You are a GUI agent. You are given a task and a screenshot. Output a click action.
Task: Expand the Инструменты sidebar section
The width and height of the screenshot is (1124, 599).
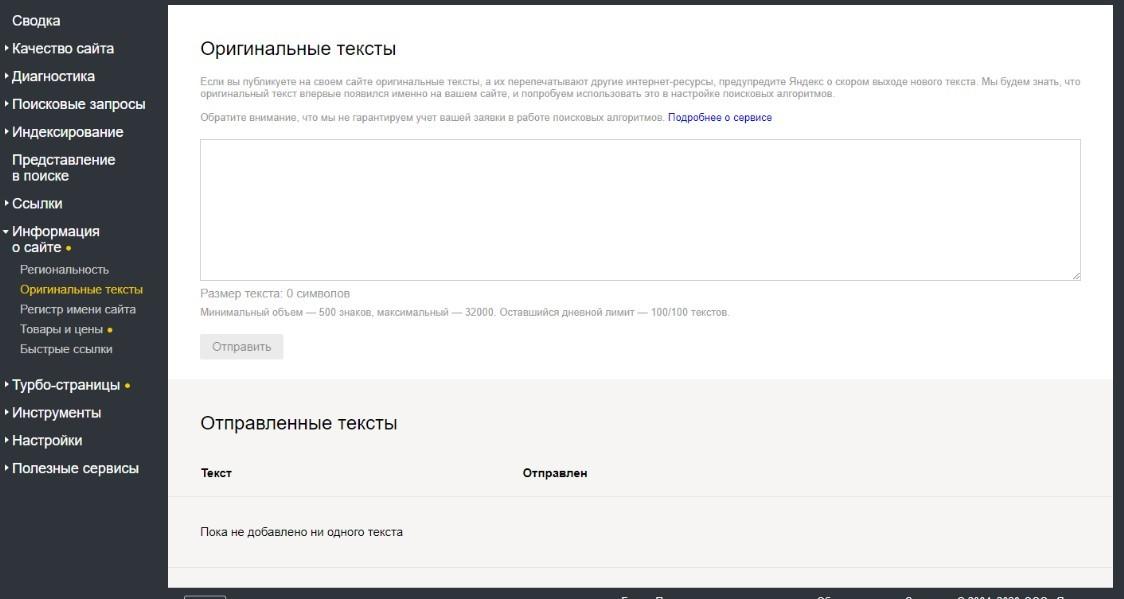(x=56, y=413)
